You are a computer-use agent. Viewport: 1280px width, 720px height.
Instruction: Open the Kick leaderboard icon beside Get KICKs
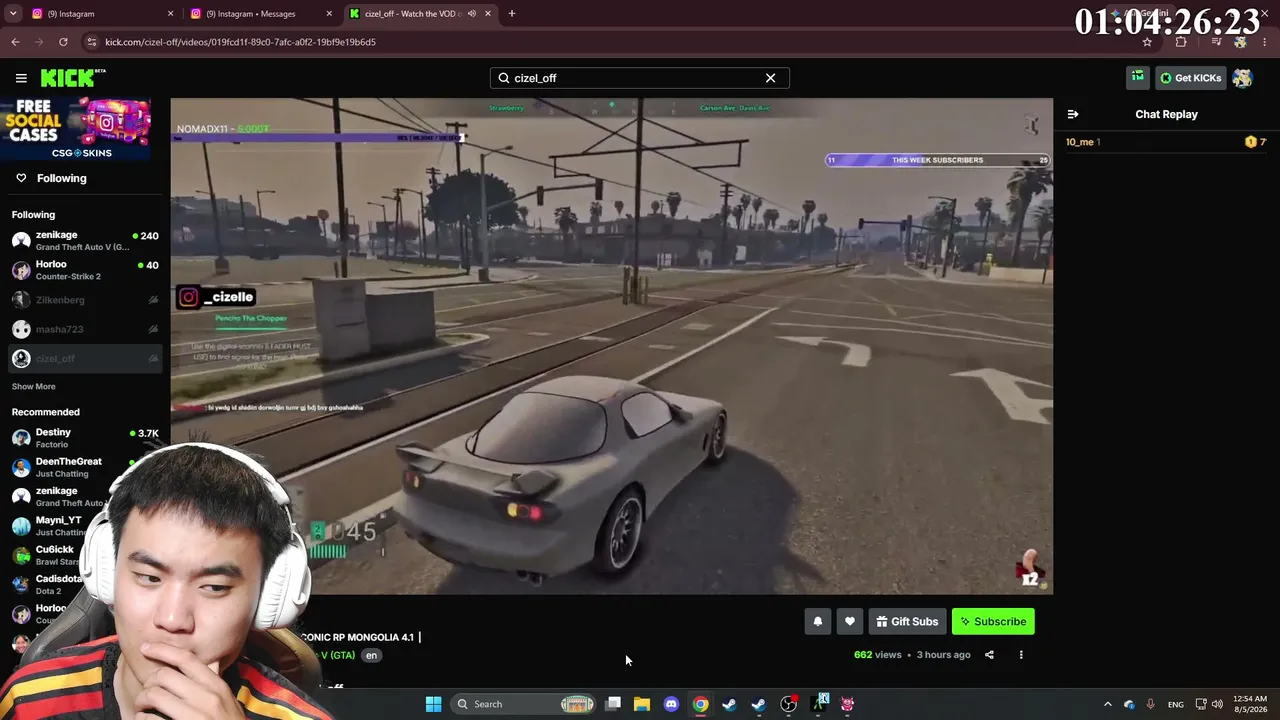coord(1137,78)
